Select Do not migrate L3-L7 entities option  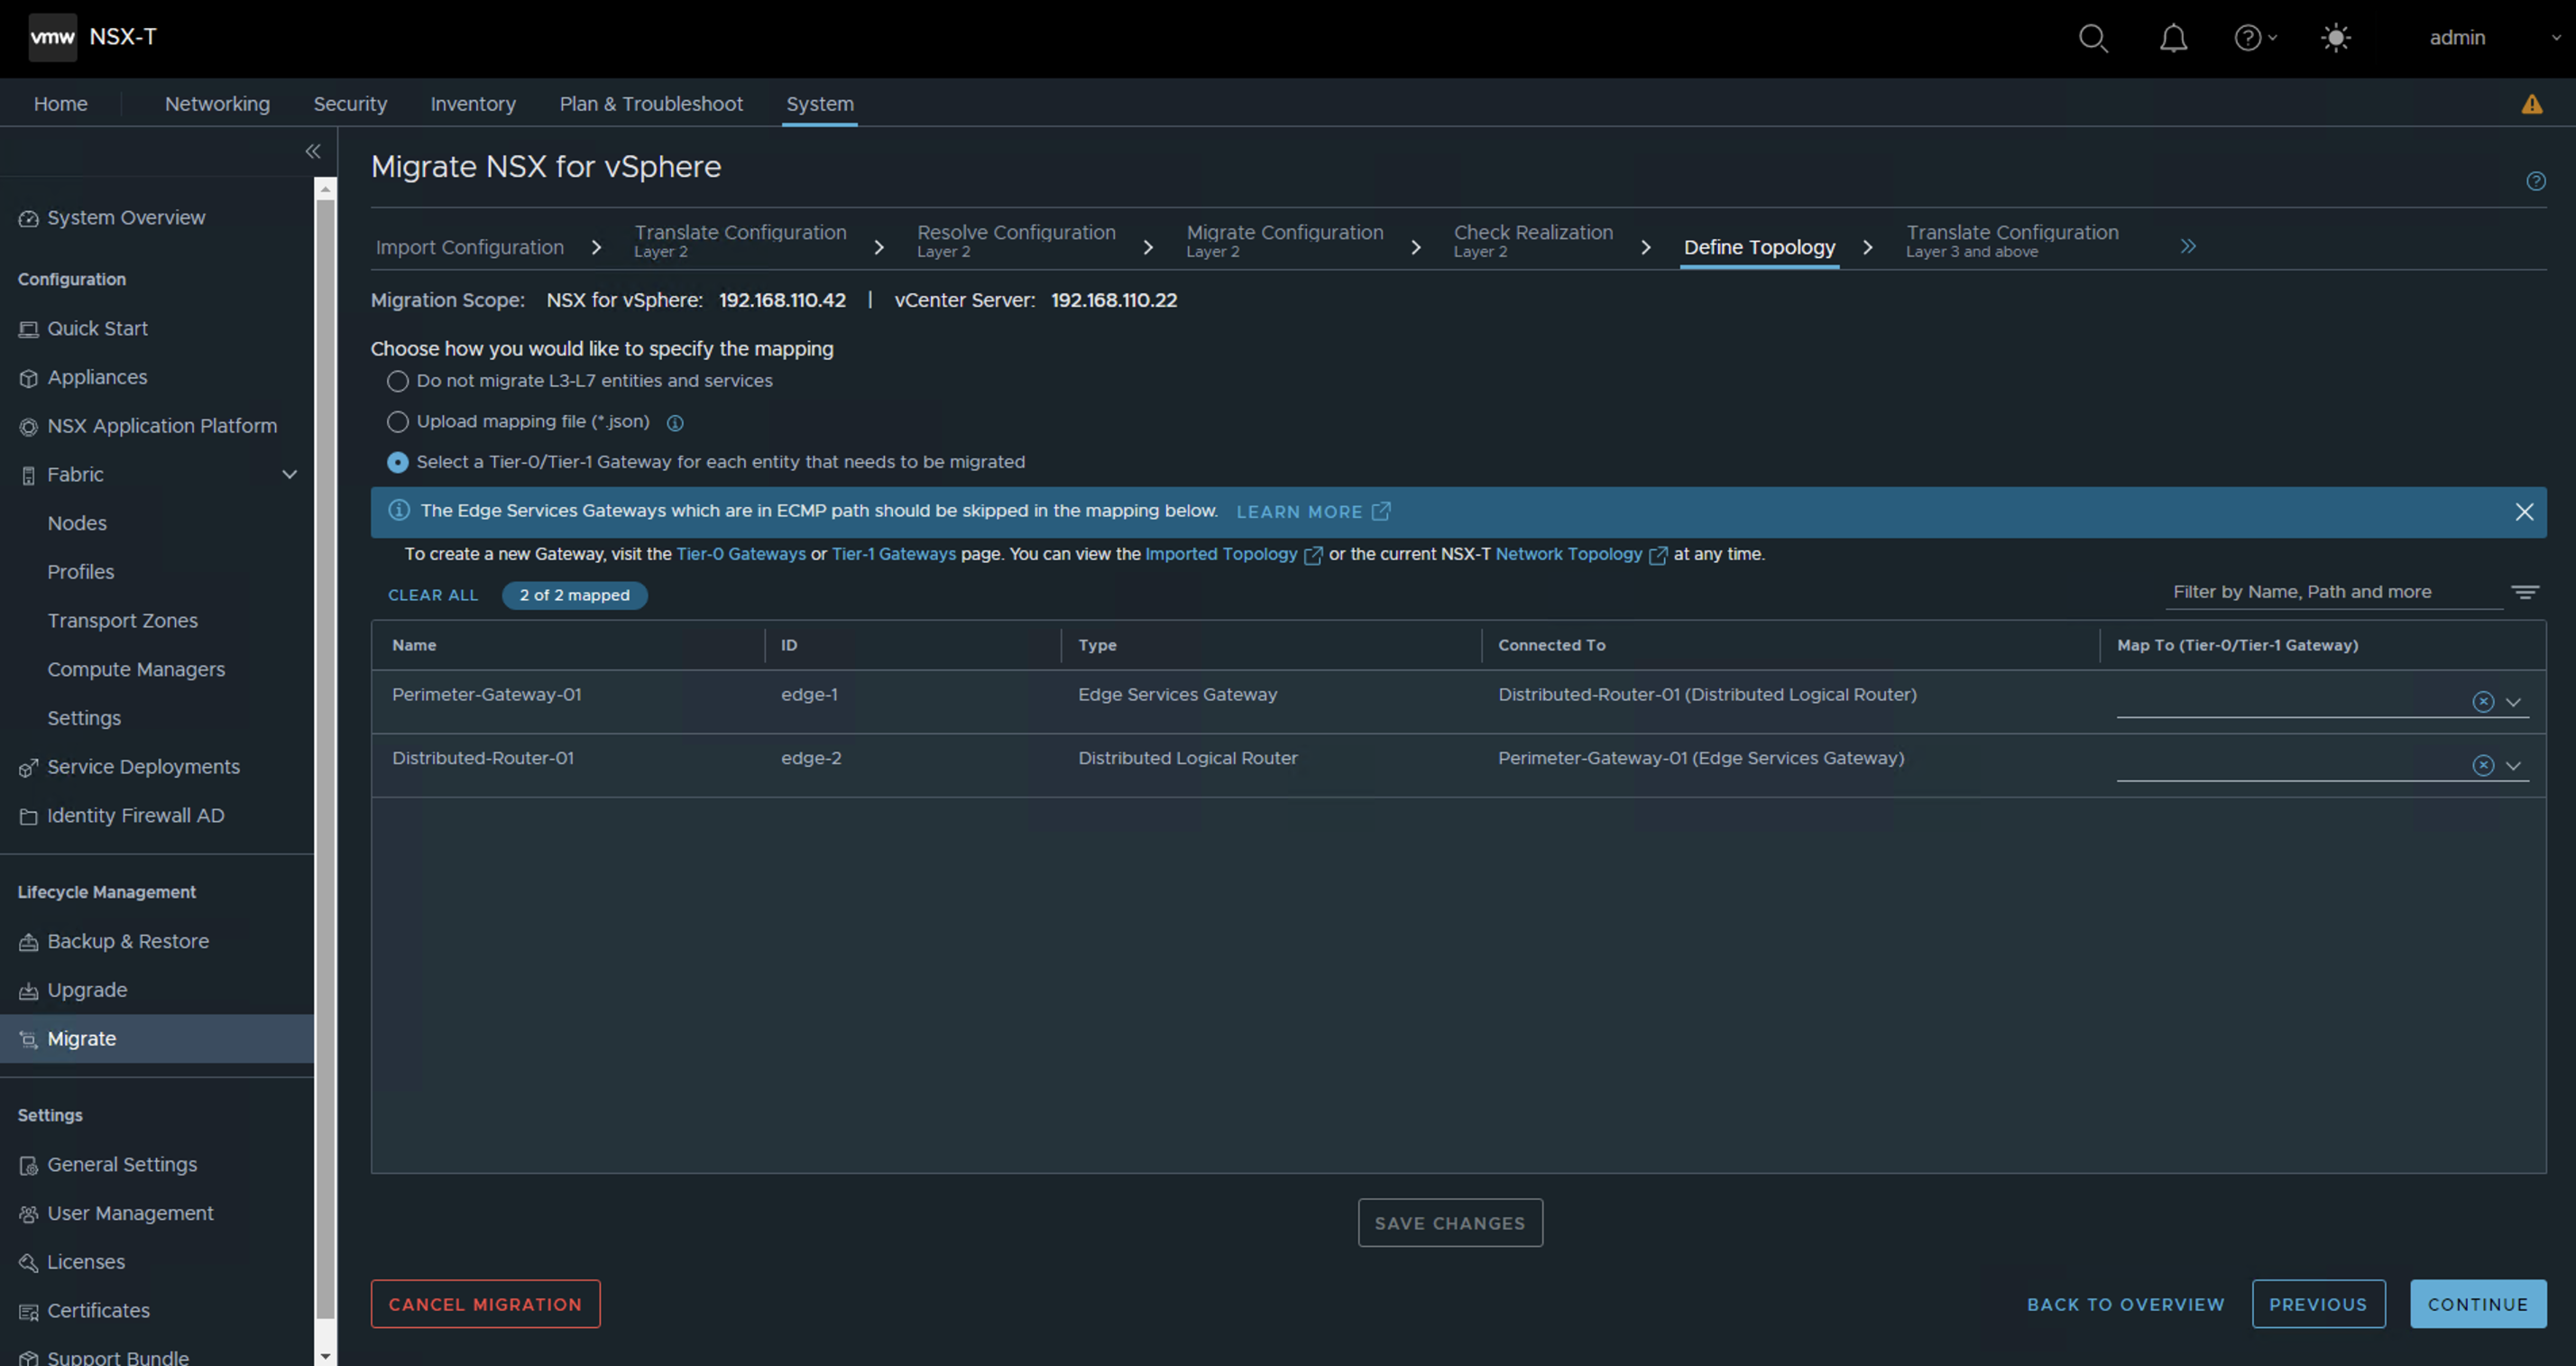(x=398, y=381)
